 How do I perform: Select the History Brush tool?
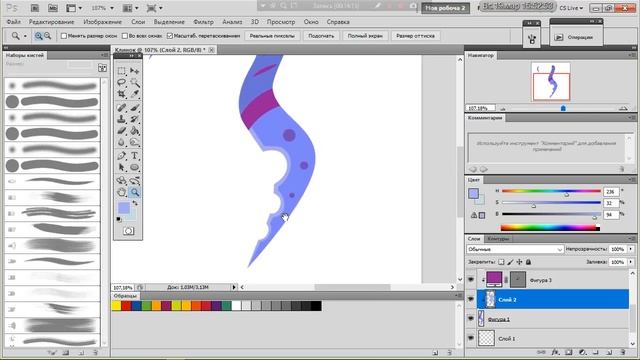[x=134, y=119]
